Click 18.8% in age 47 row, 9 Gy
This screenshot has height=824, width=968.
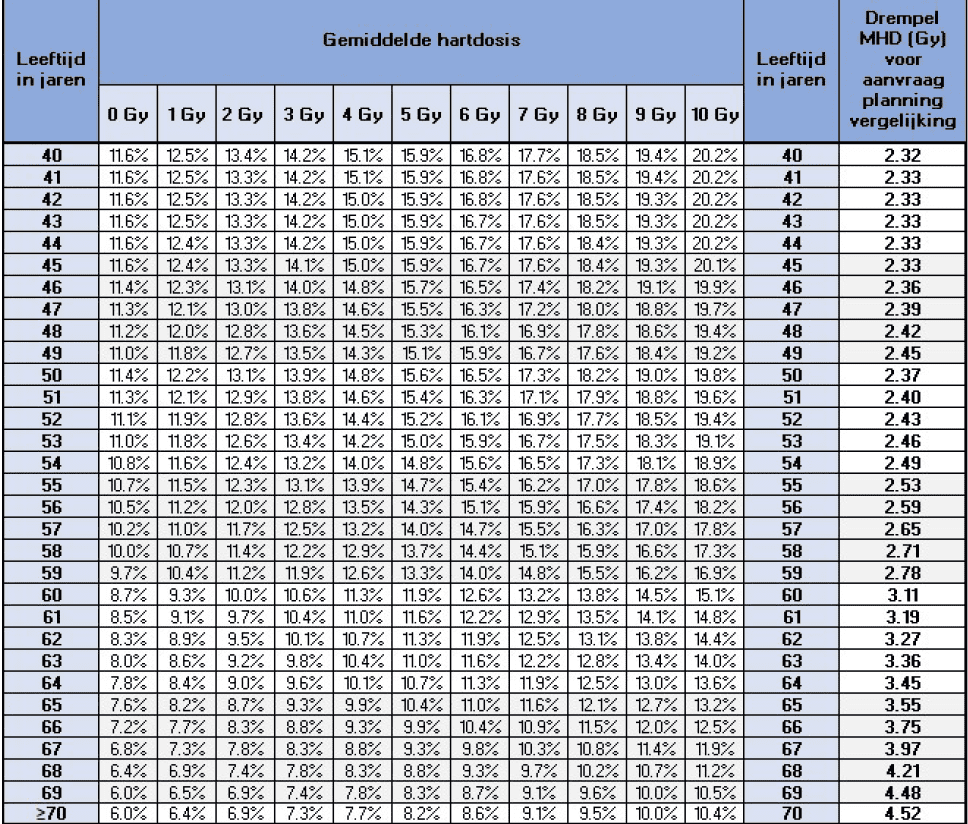point(656,310)
